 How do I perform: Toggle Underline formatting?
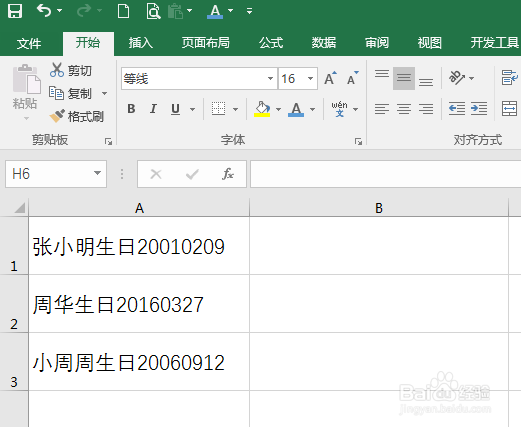[x=175, y=109]
